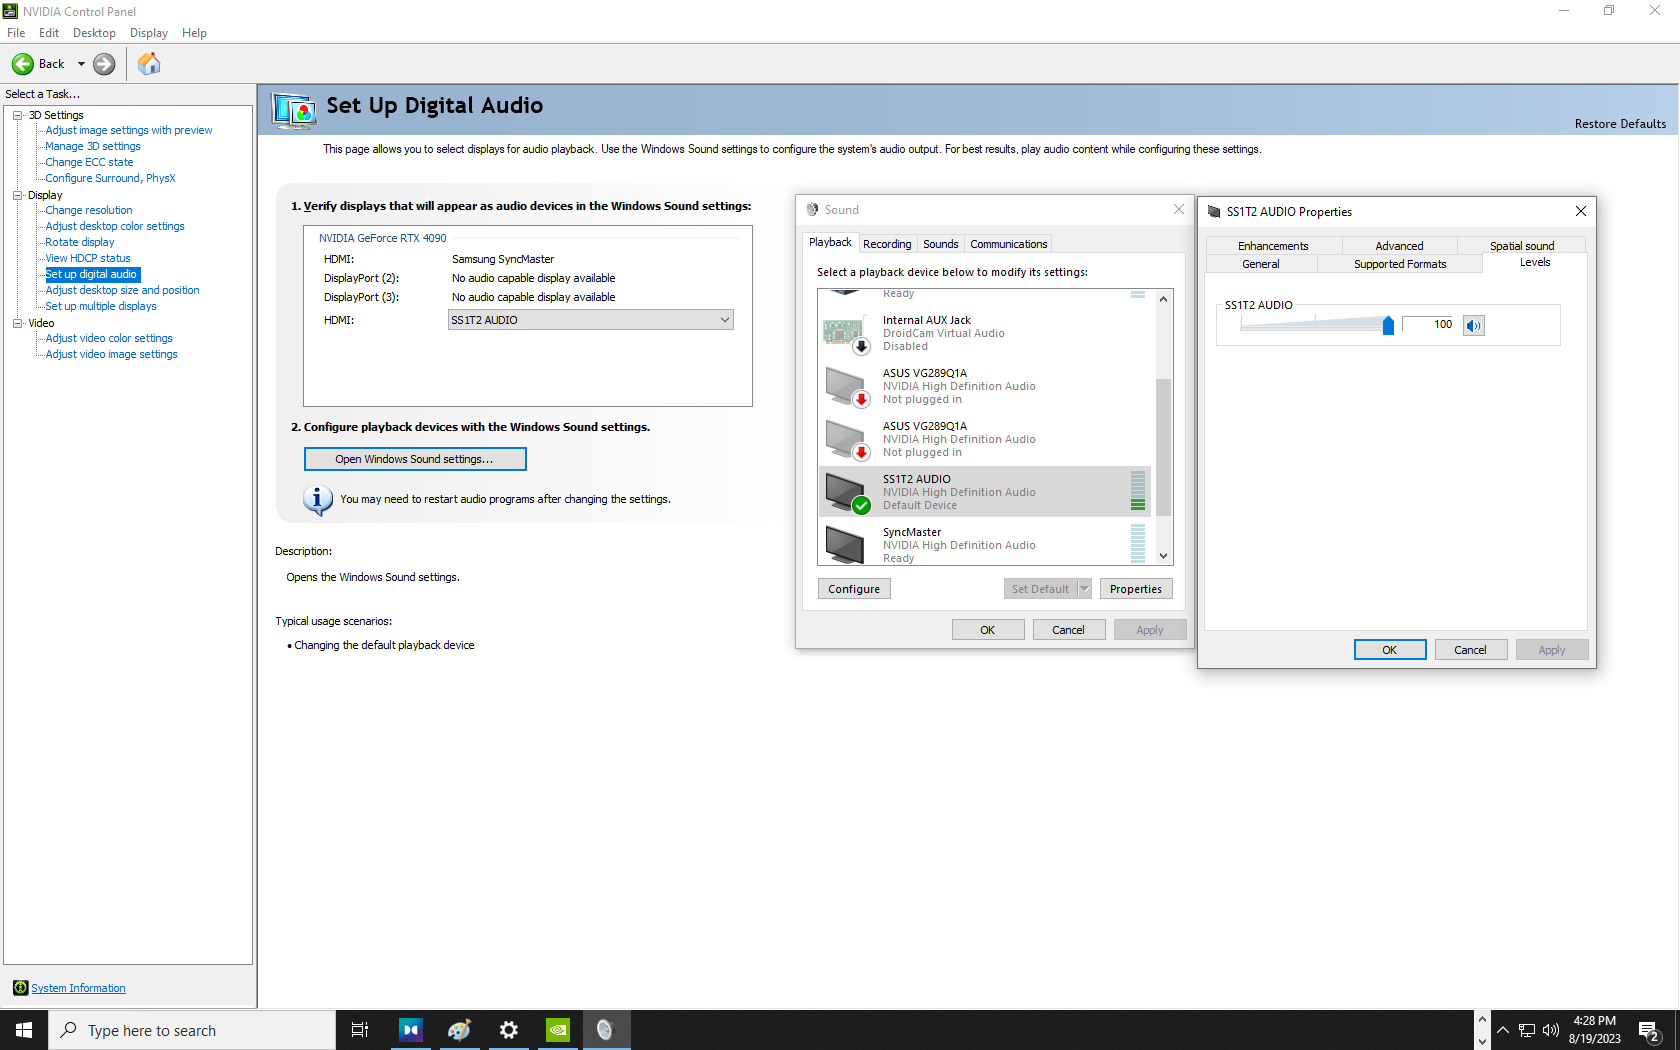Click the Forward arrow icon in toolbar
This screenshot has width=1680, height=1050.
(104, 64)
